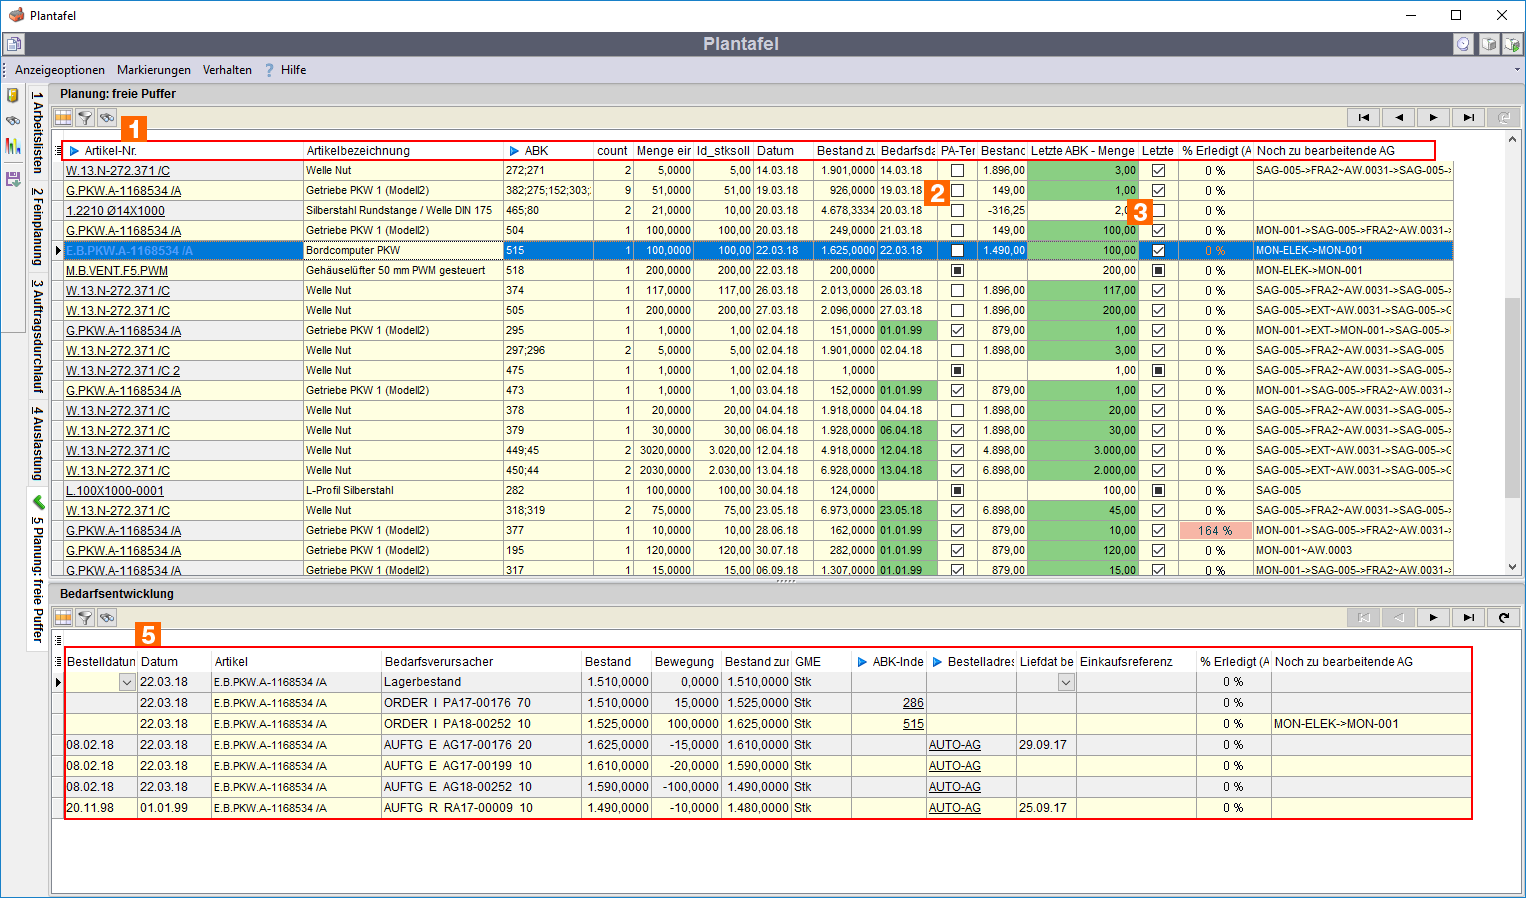The height and width of the screenshot is (898, 1526).
Task: Jump to last record in Planung table
Action: pos(1469,117)
